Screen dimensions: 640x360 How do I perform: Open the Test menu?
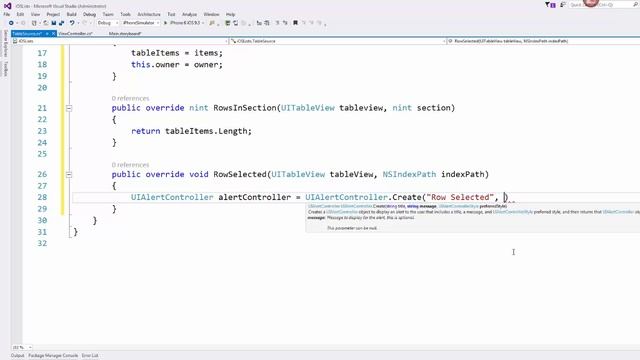[171, 14]
